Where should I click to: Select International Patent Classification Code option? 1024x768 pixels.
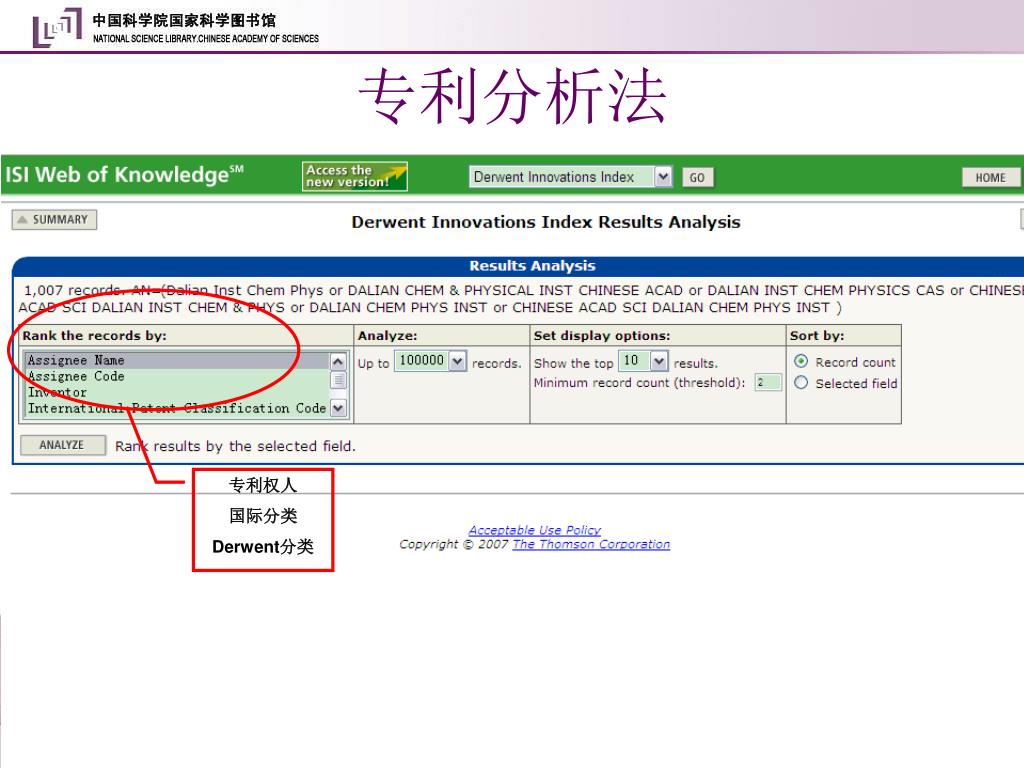(177, 408)
